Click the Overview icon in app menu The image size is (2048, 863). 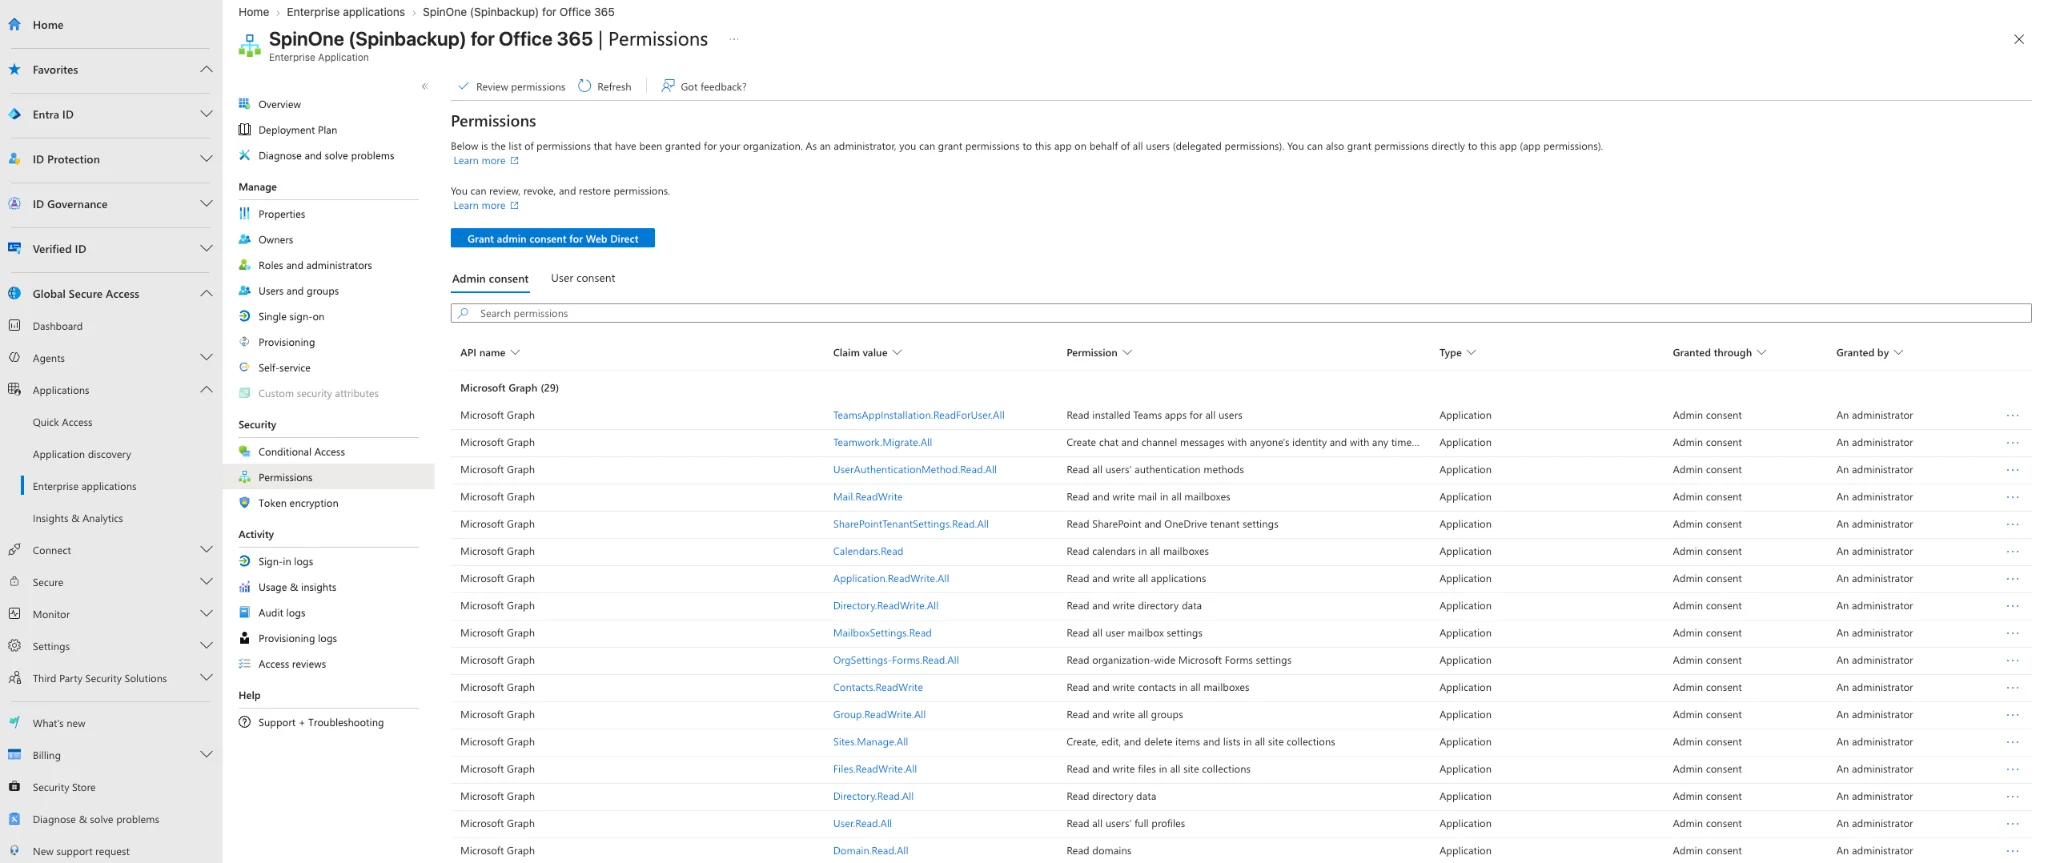[244, 104]
